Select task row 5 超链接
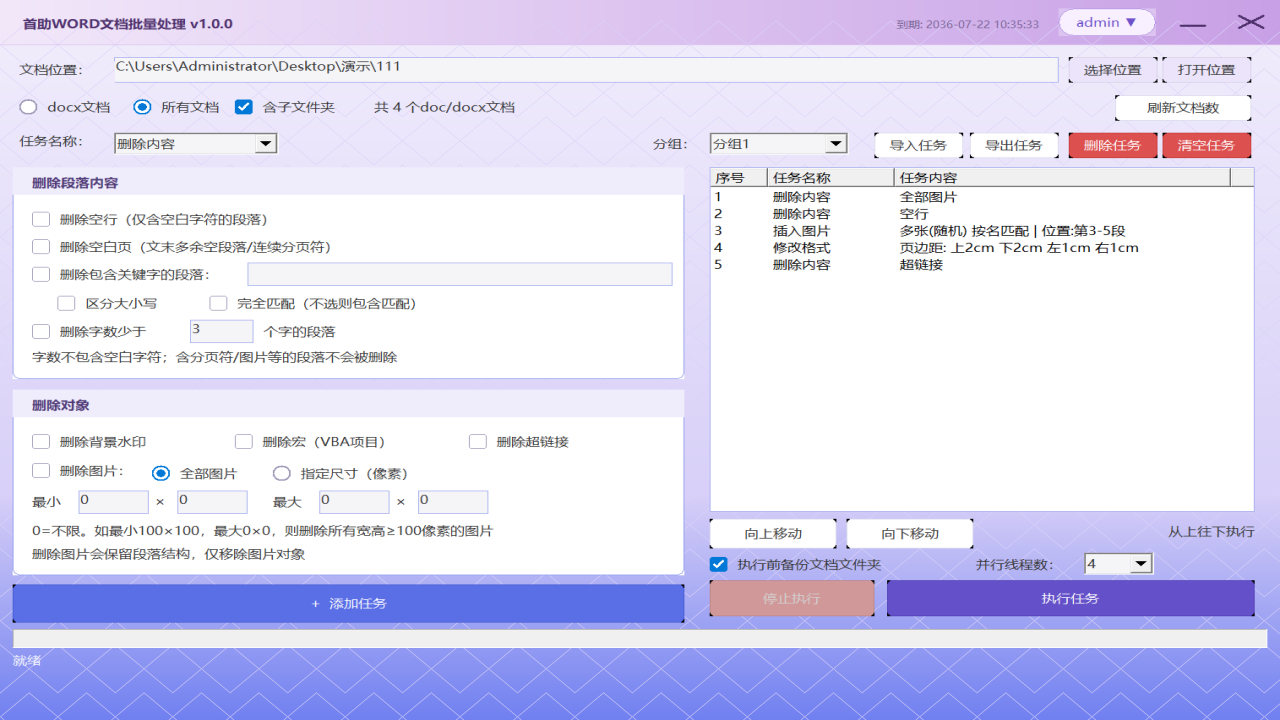The height and width of the screenshot is (720, 1280). point(982,265)
